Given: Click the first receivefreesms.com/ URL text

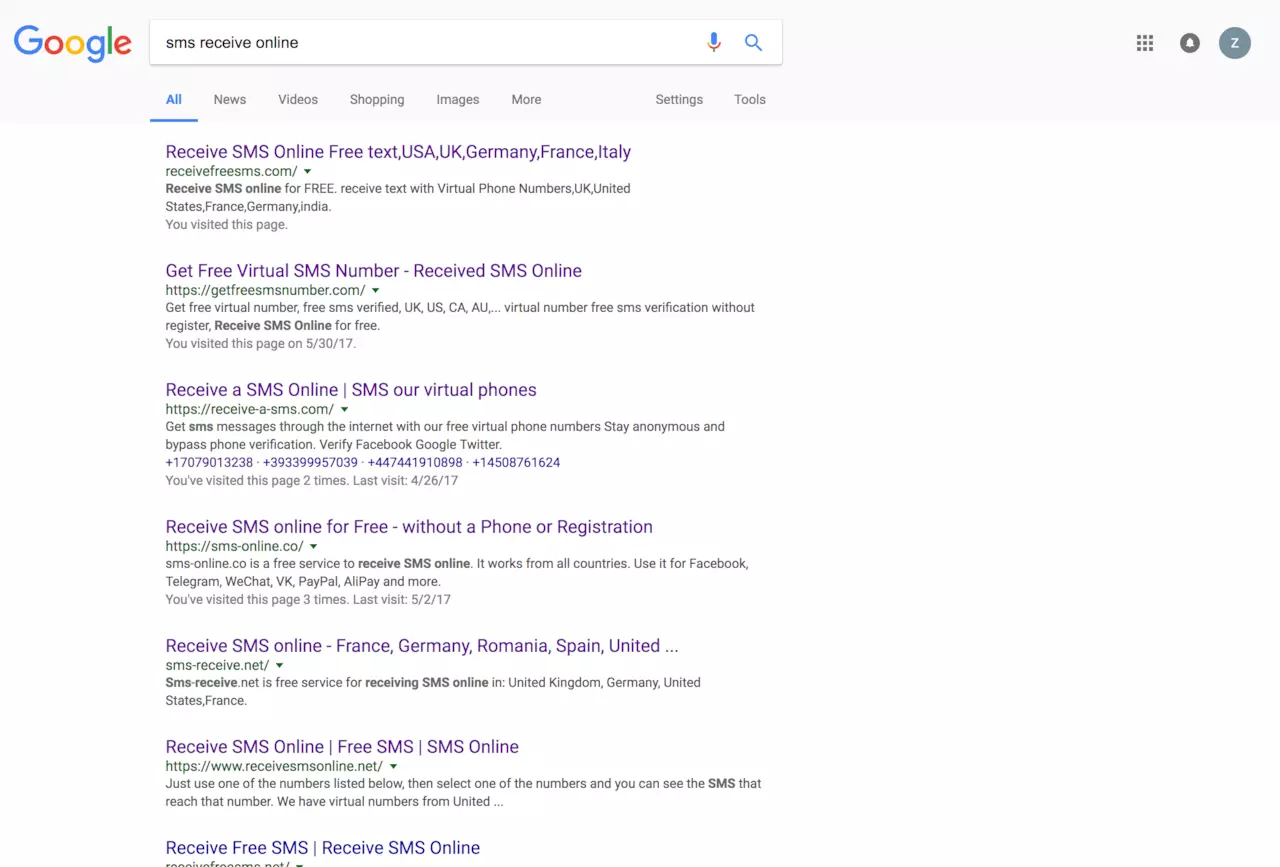Looking at the screenshot, I should [x=231, y=172].
